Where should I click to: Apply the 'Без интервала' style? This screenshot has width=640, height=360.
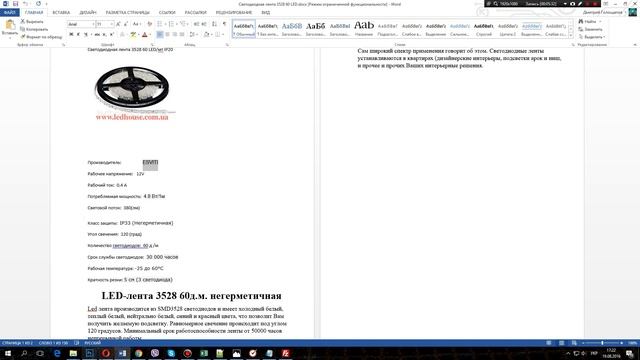268,29
